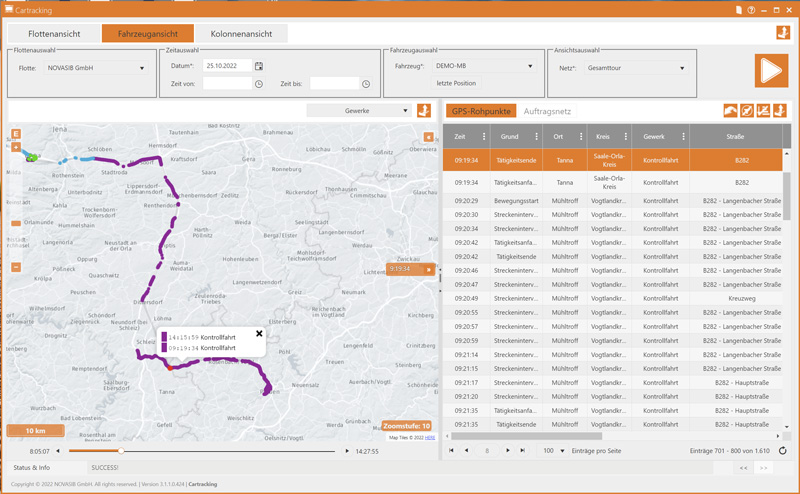800x494 pixels.
Task: Select the 09:20:29 Bewegungsstart row
Action: pyautogui.click(x=612, y=201)
